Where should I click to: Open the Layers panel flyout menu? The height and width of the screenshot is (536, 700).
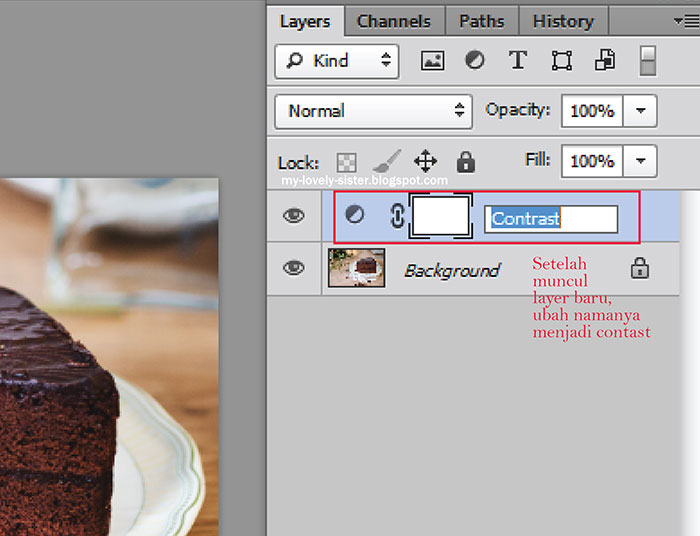click(x=686, y=21)
